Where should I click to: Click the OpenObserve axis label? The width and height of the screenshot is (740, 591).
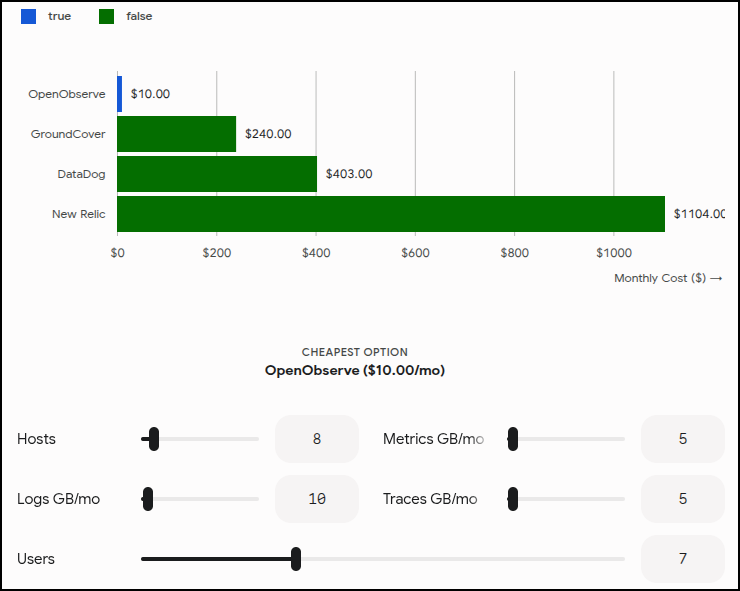tap(67, 94)
